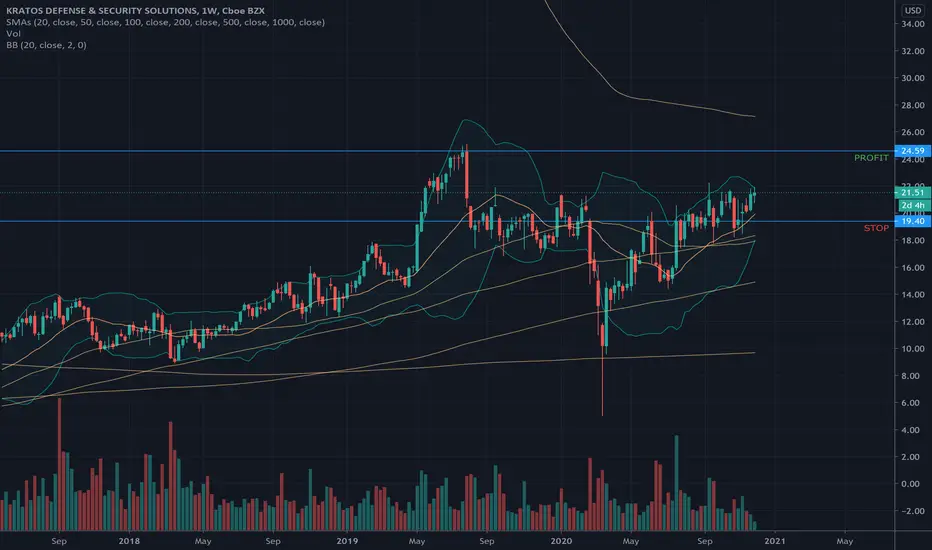Select the blue profit horizontal line at 24.59

pyautogui.click(x=447, y=151)
